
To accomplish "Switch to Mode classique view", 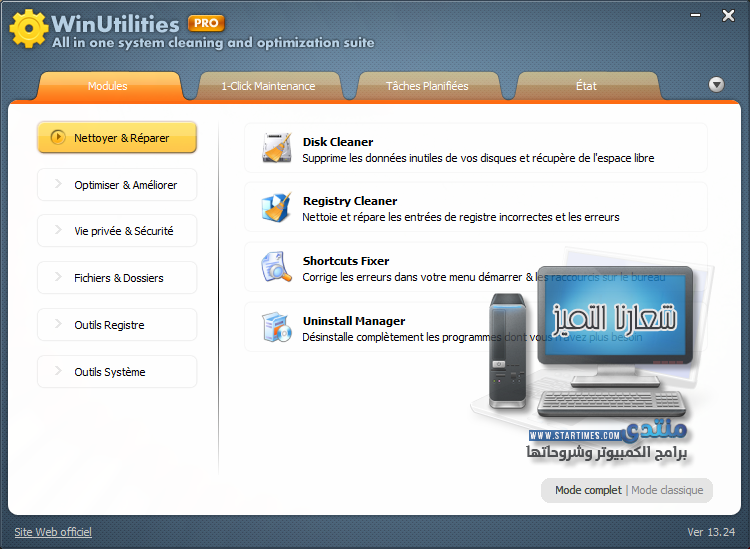I will click(x=667, y=490).
